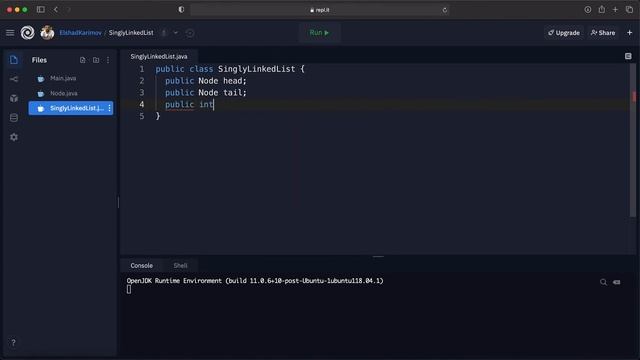Switch to the Console tab
This screenshot has height=360, width=640.
point(142,266)
